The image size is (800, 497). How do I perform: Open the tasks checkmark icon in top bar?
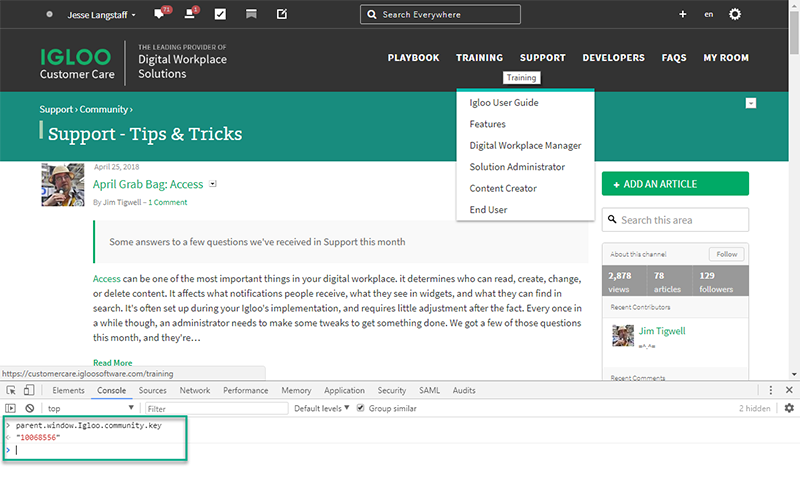[220, 14]
